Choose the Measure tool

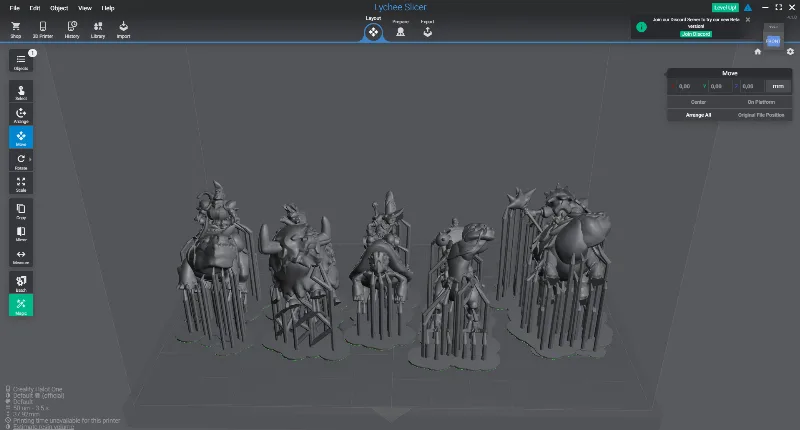(x=21, y=256)
